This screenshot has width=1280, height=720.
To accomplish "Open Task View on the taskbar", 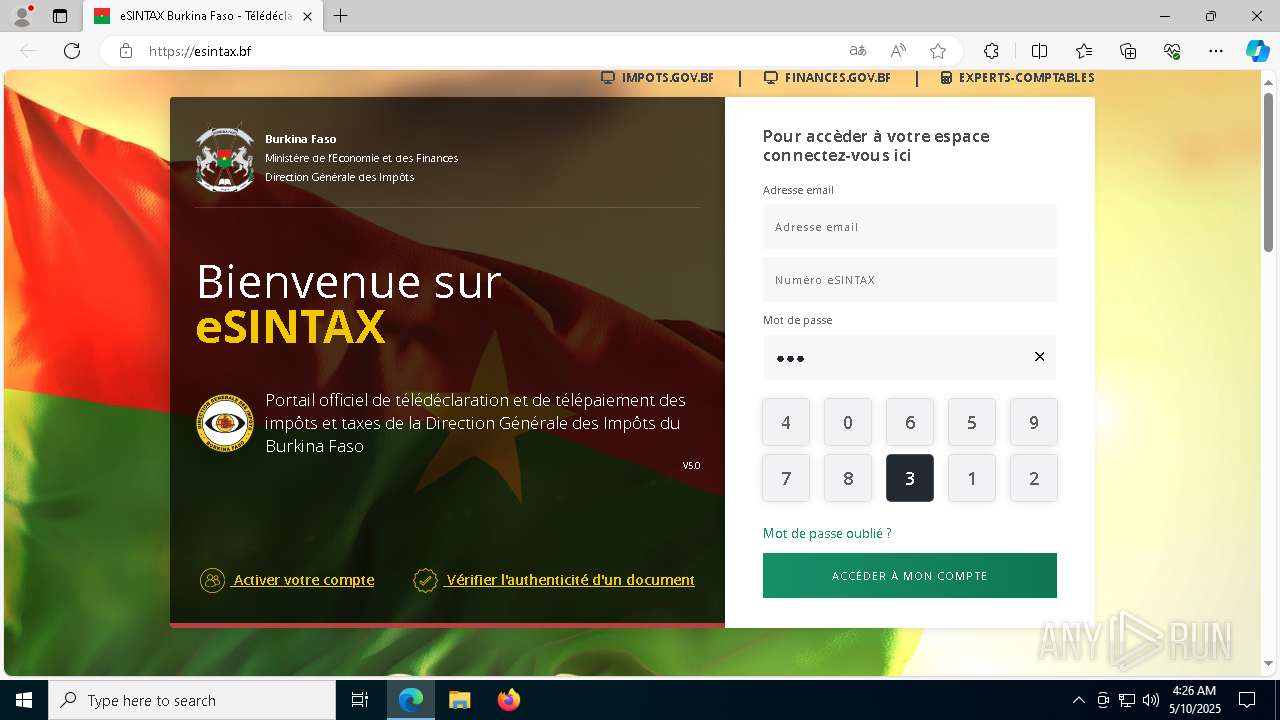I will tap(360, 700).
